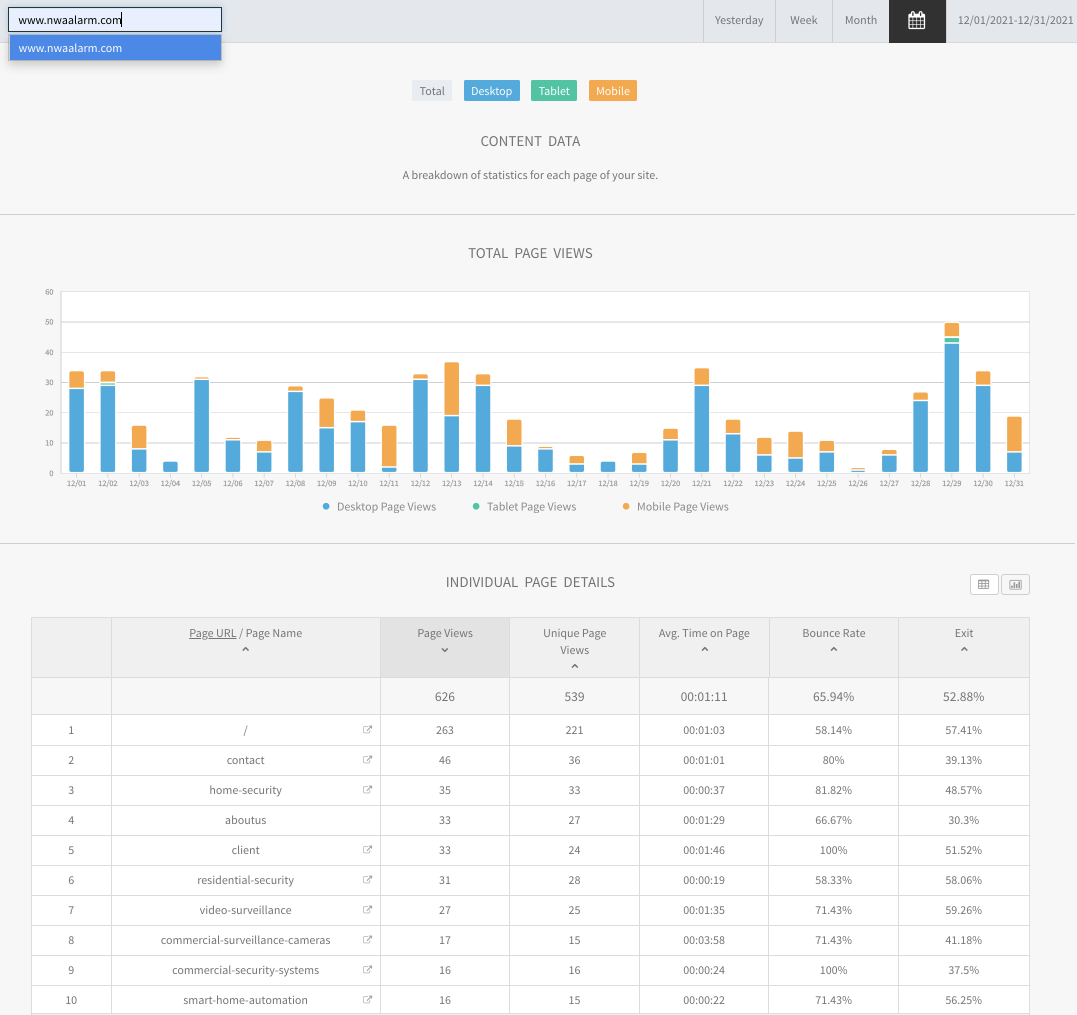Open the calendar date picker icon
The image size is (1077, 1015).
[x=916, y=21]
